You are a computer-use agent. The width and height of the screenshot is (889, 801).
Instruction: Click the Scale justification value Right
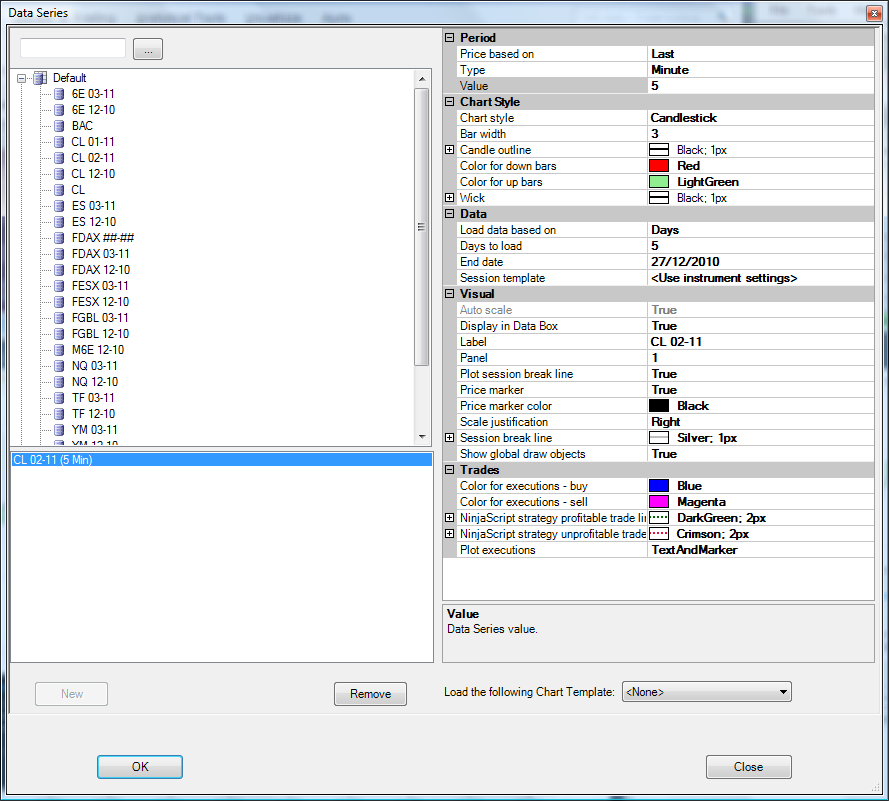(761, 422)
